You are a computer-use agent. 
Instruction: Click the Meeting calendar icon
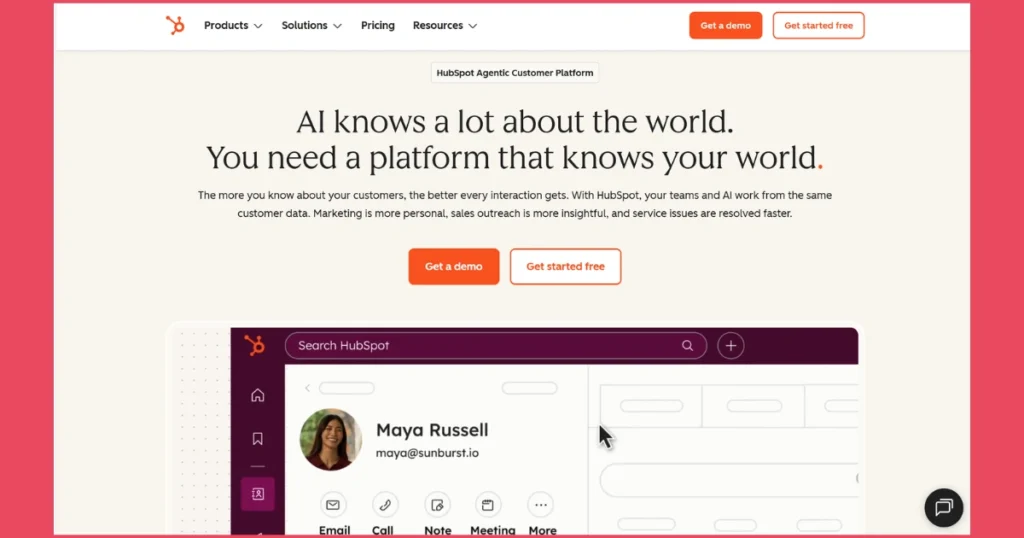click(488, 505)
